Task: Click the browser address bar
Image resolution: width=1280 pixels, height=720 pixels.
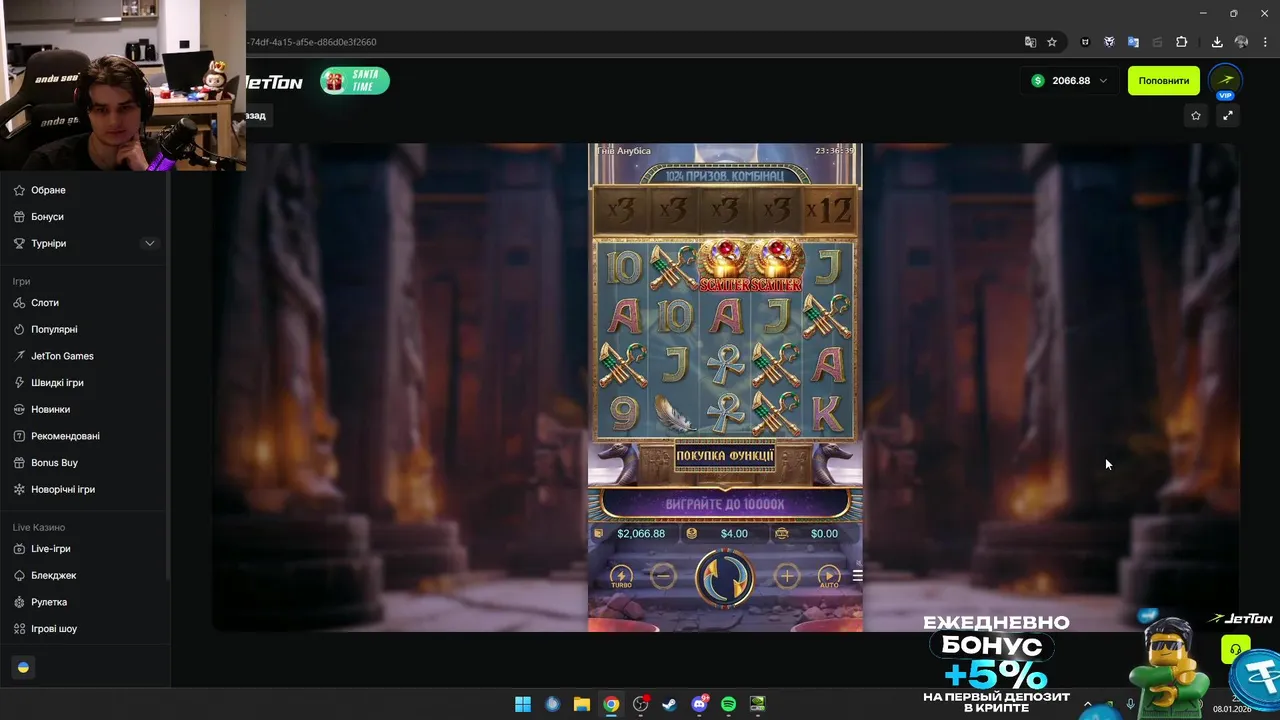Action: pos(640,42)
